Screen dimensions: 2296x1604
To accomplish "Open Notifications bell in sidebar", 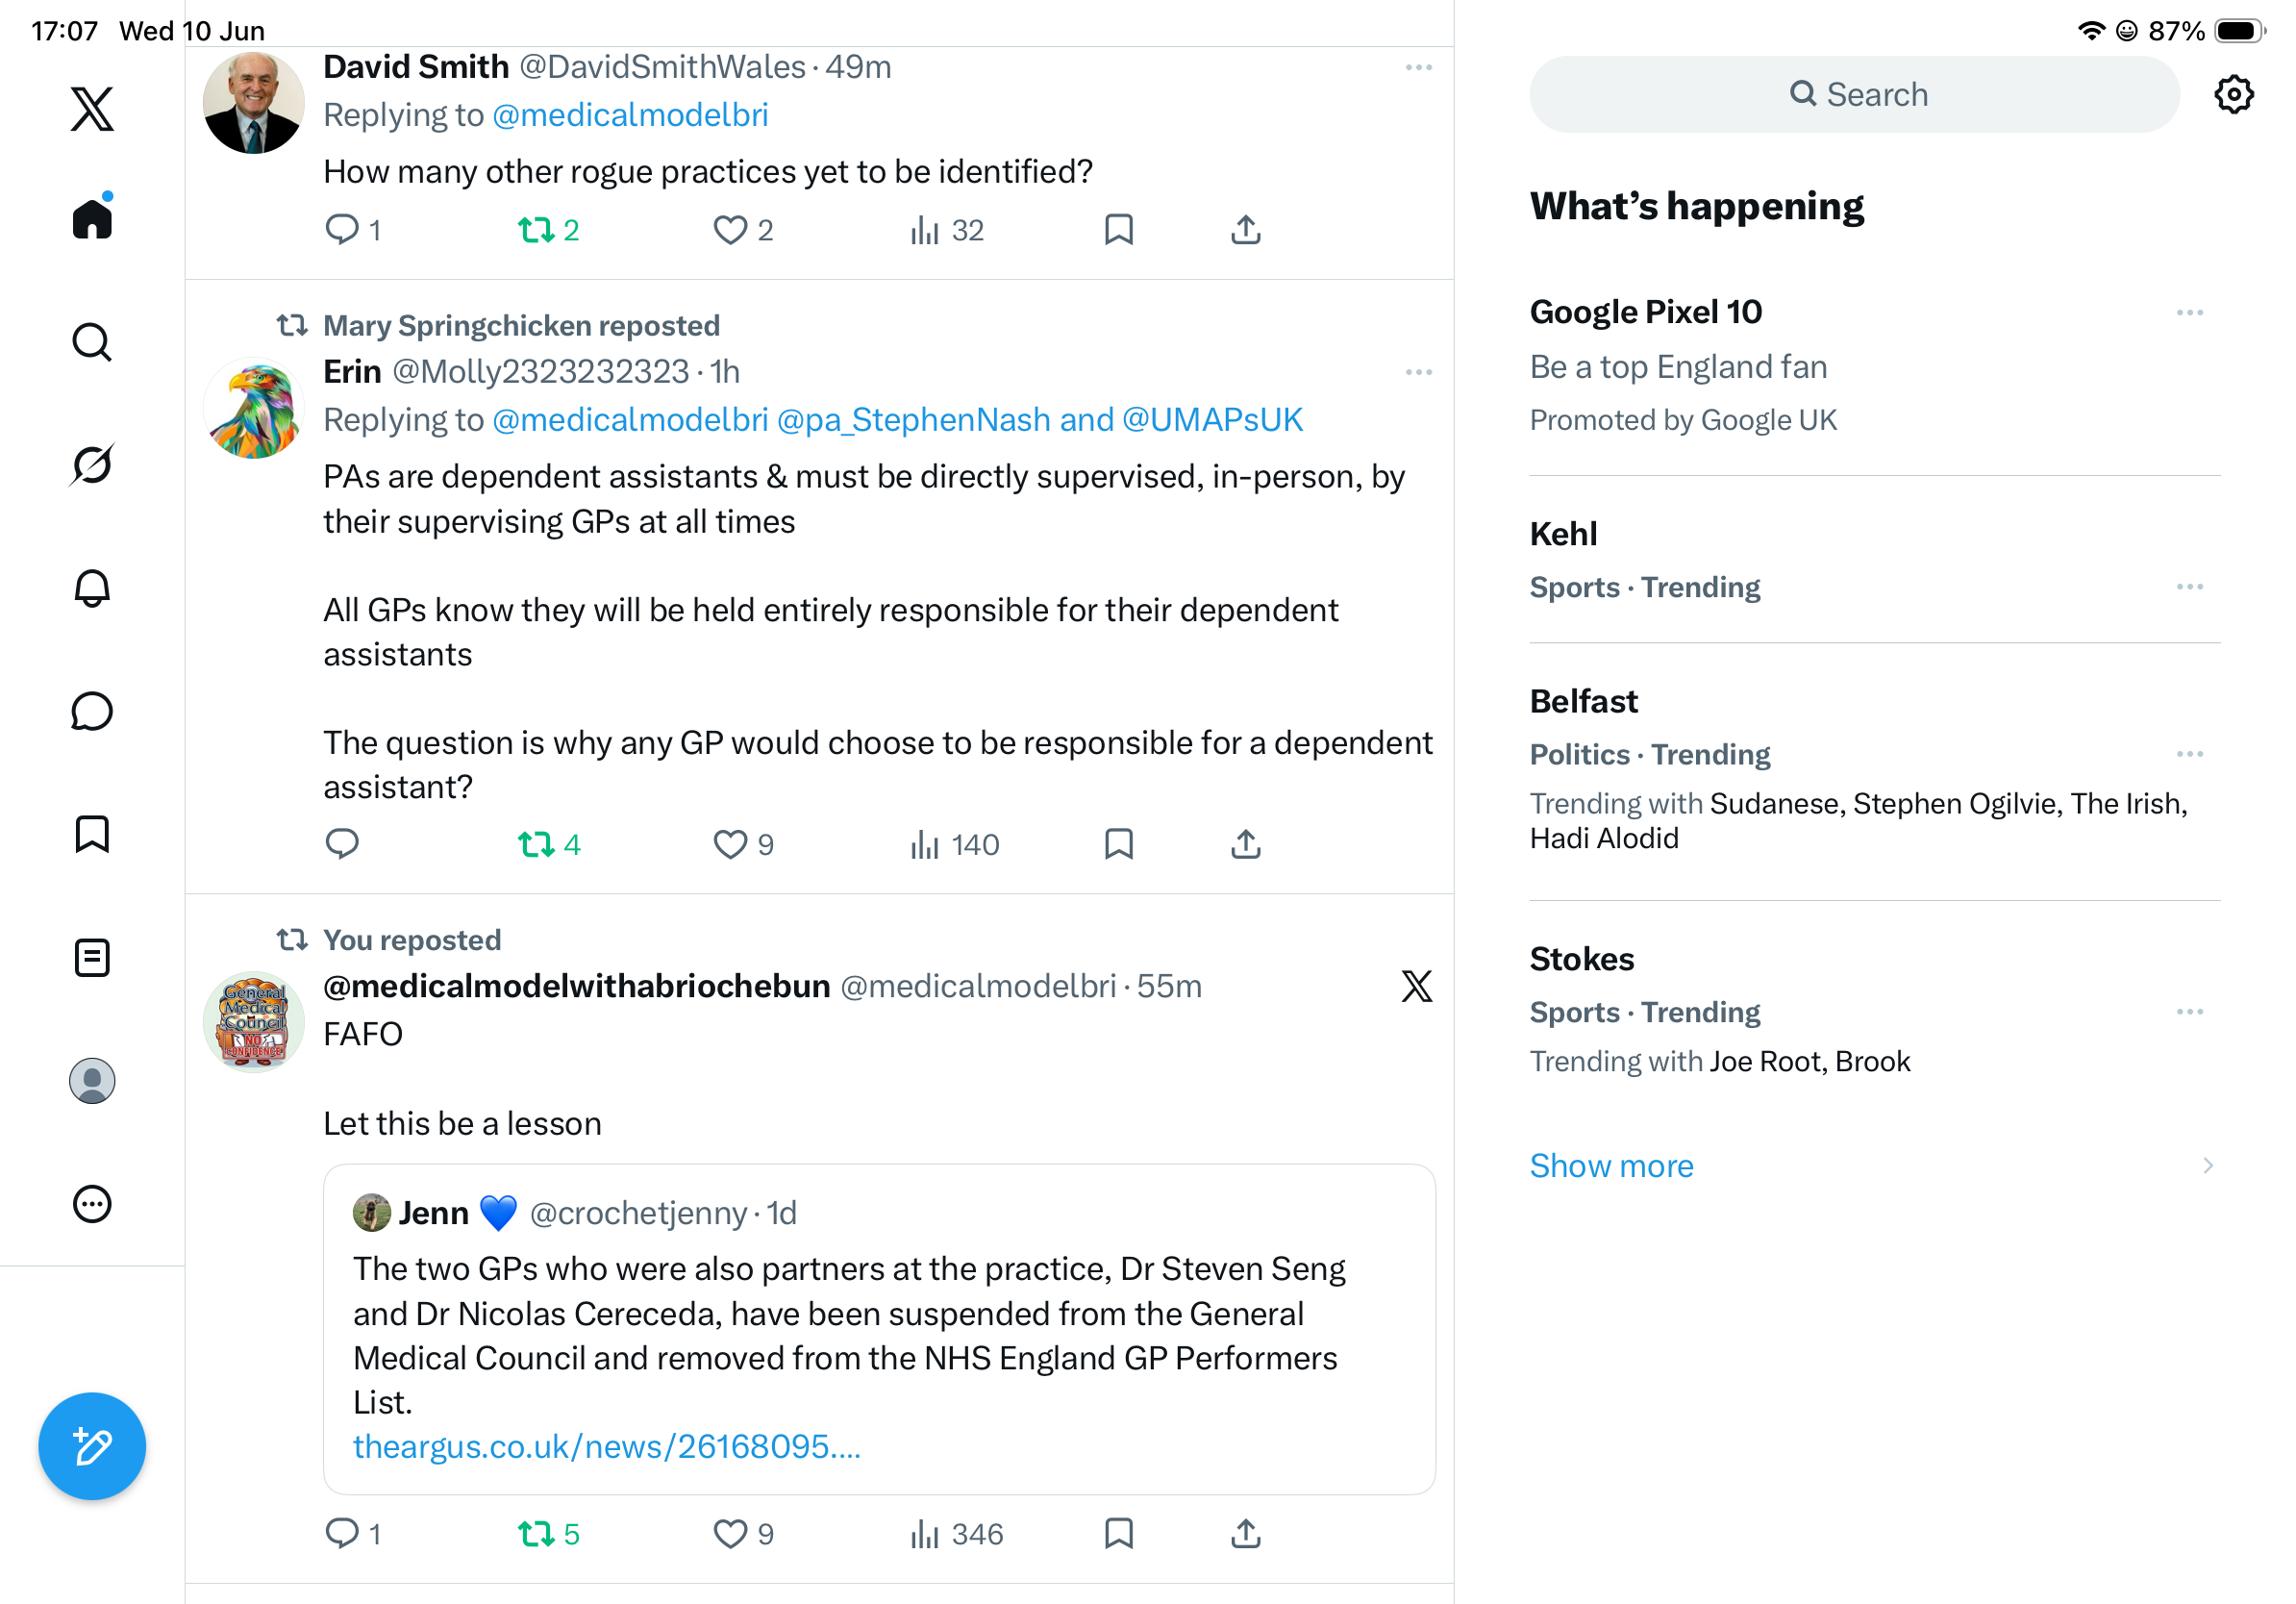I will (92, 588).
